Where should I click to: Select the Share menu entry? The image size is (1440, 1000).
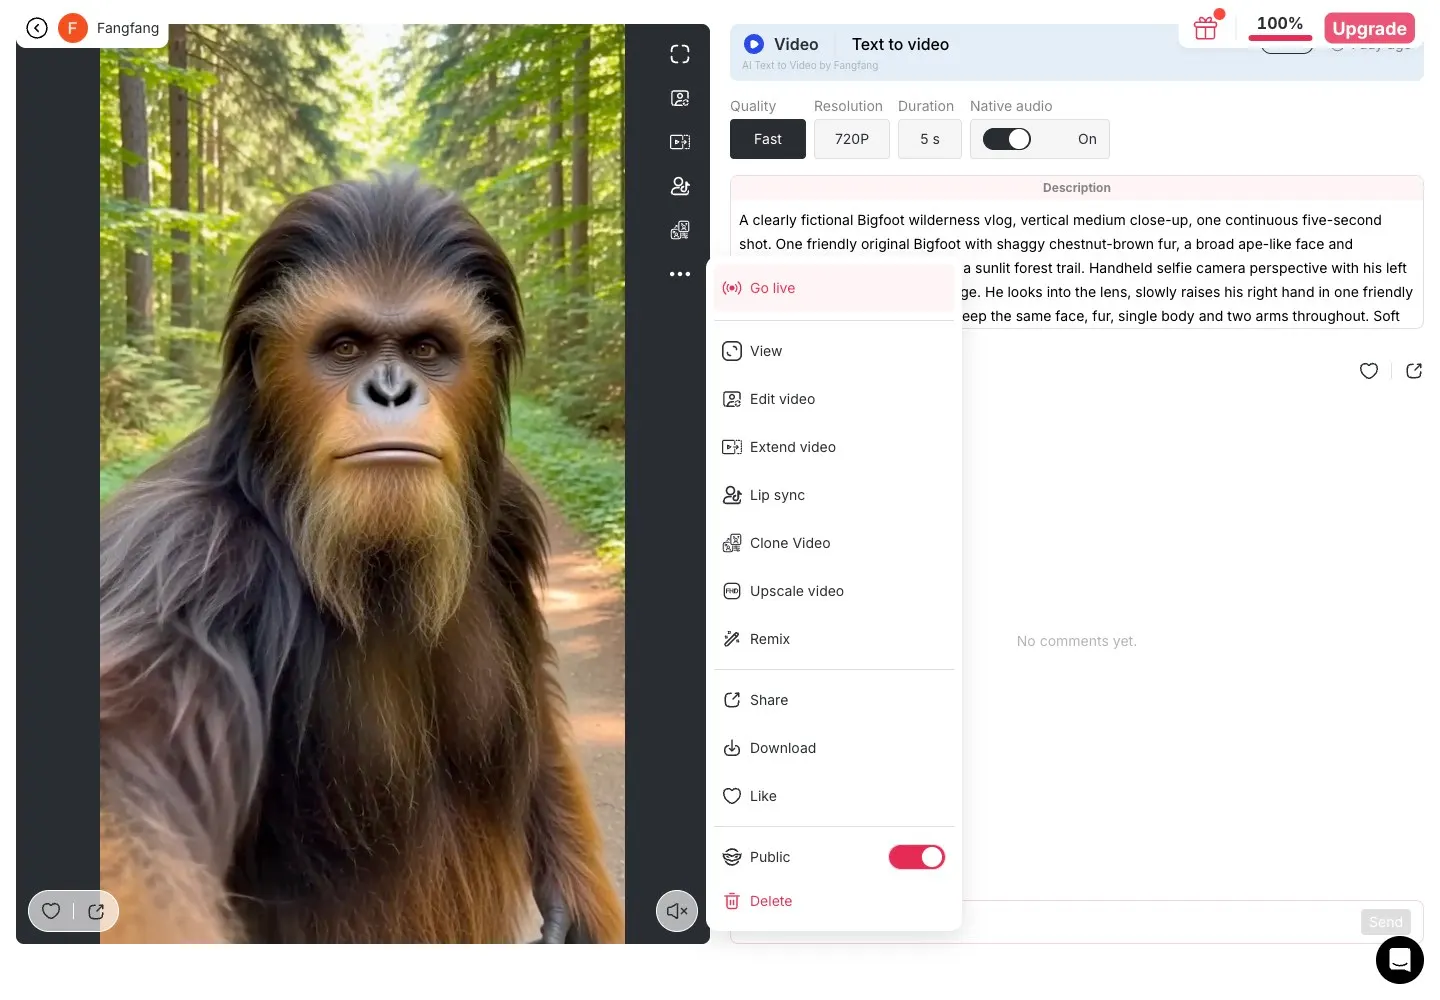[x=835, y=700]
